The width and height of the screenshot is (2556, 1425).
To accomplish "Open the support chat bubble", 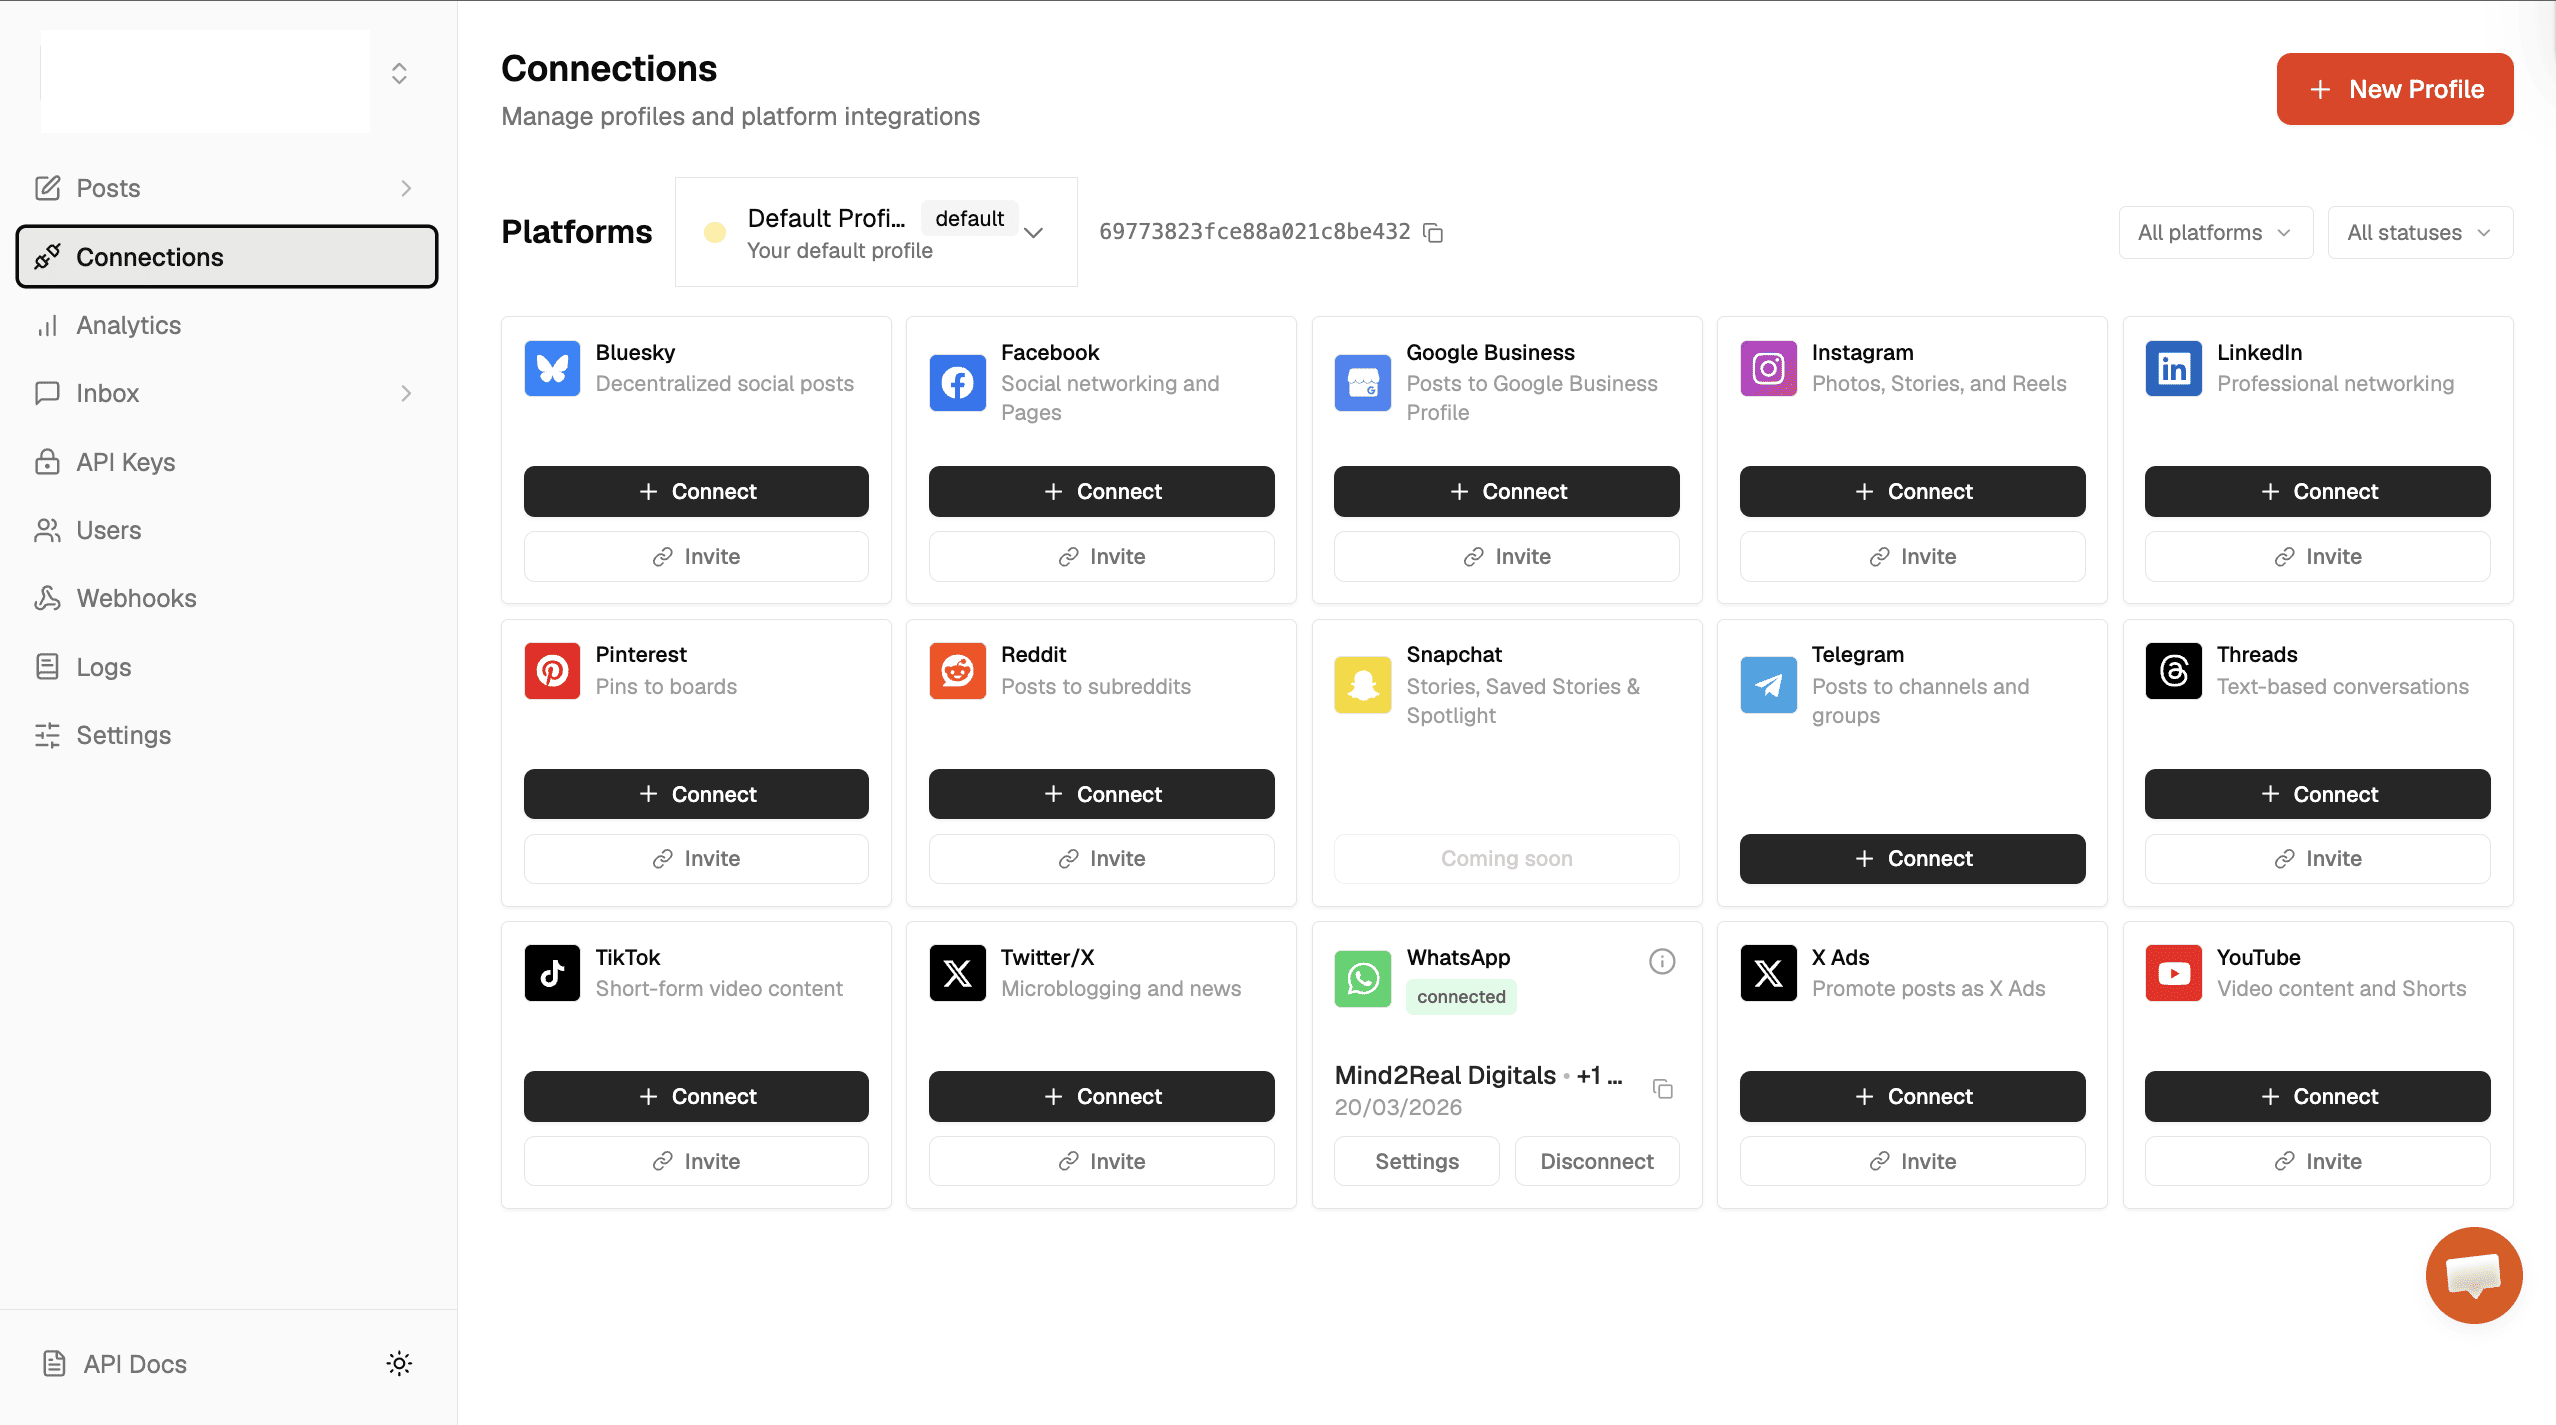I will [2474, 1275].
